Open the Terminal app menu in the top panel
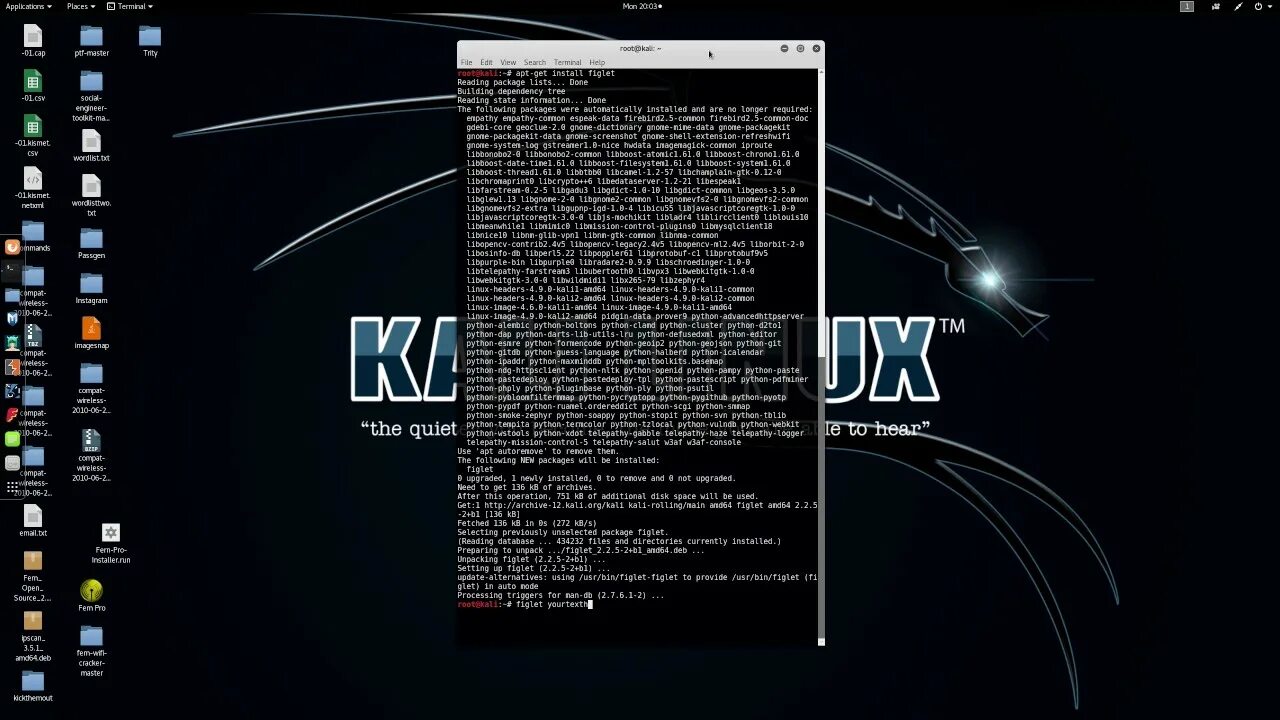 129,6
